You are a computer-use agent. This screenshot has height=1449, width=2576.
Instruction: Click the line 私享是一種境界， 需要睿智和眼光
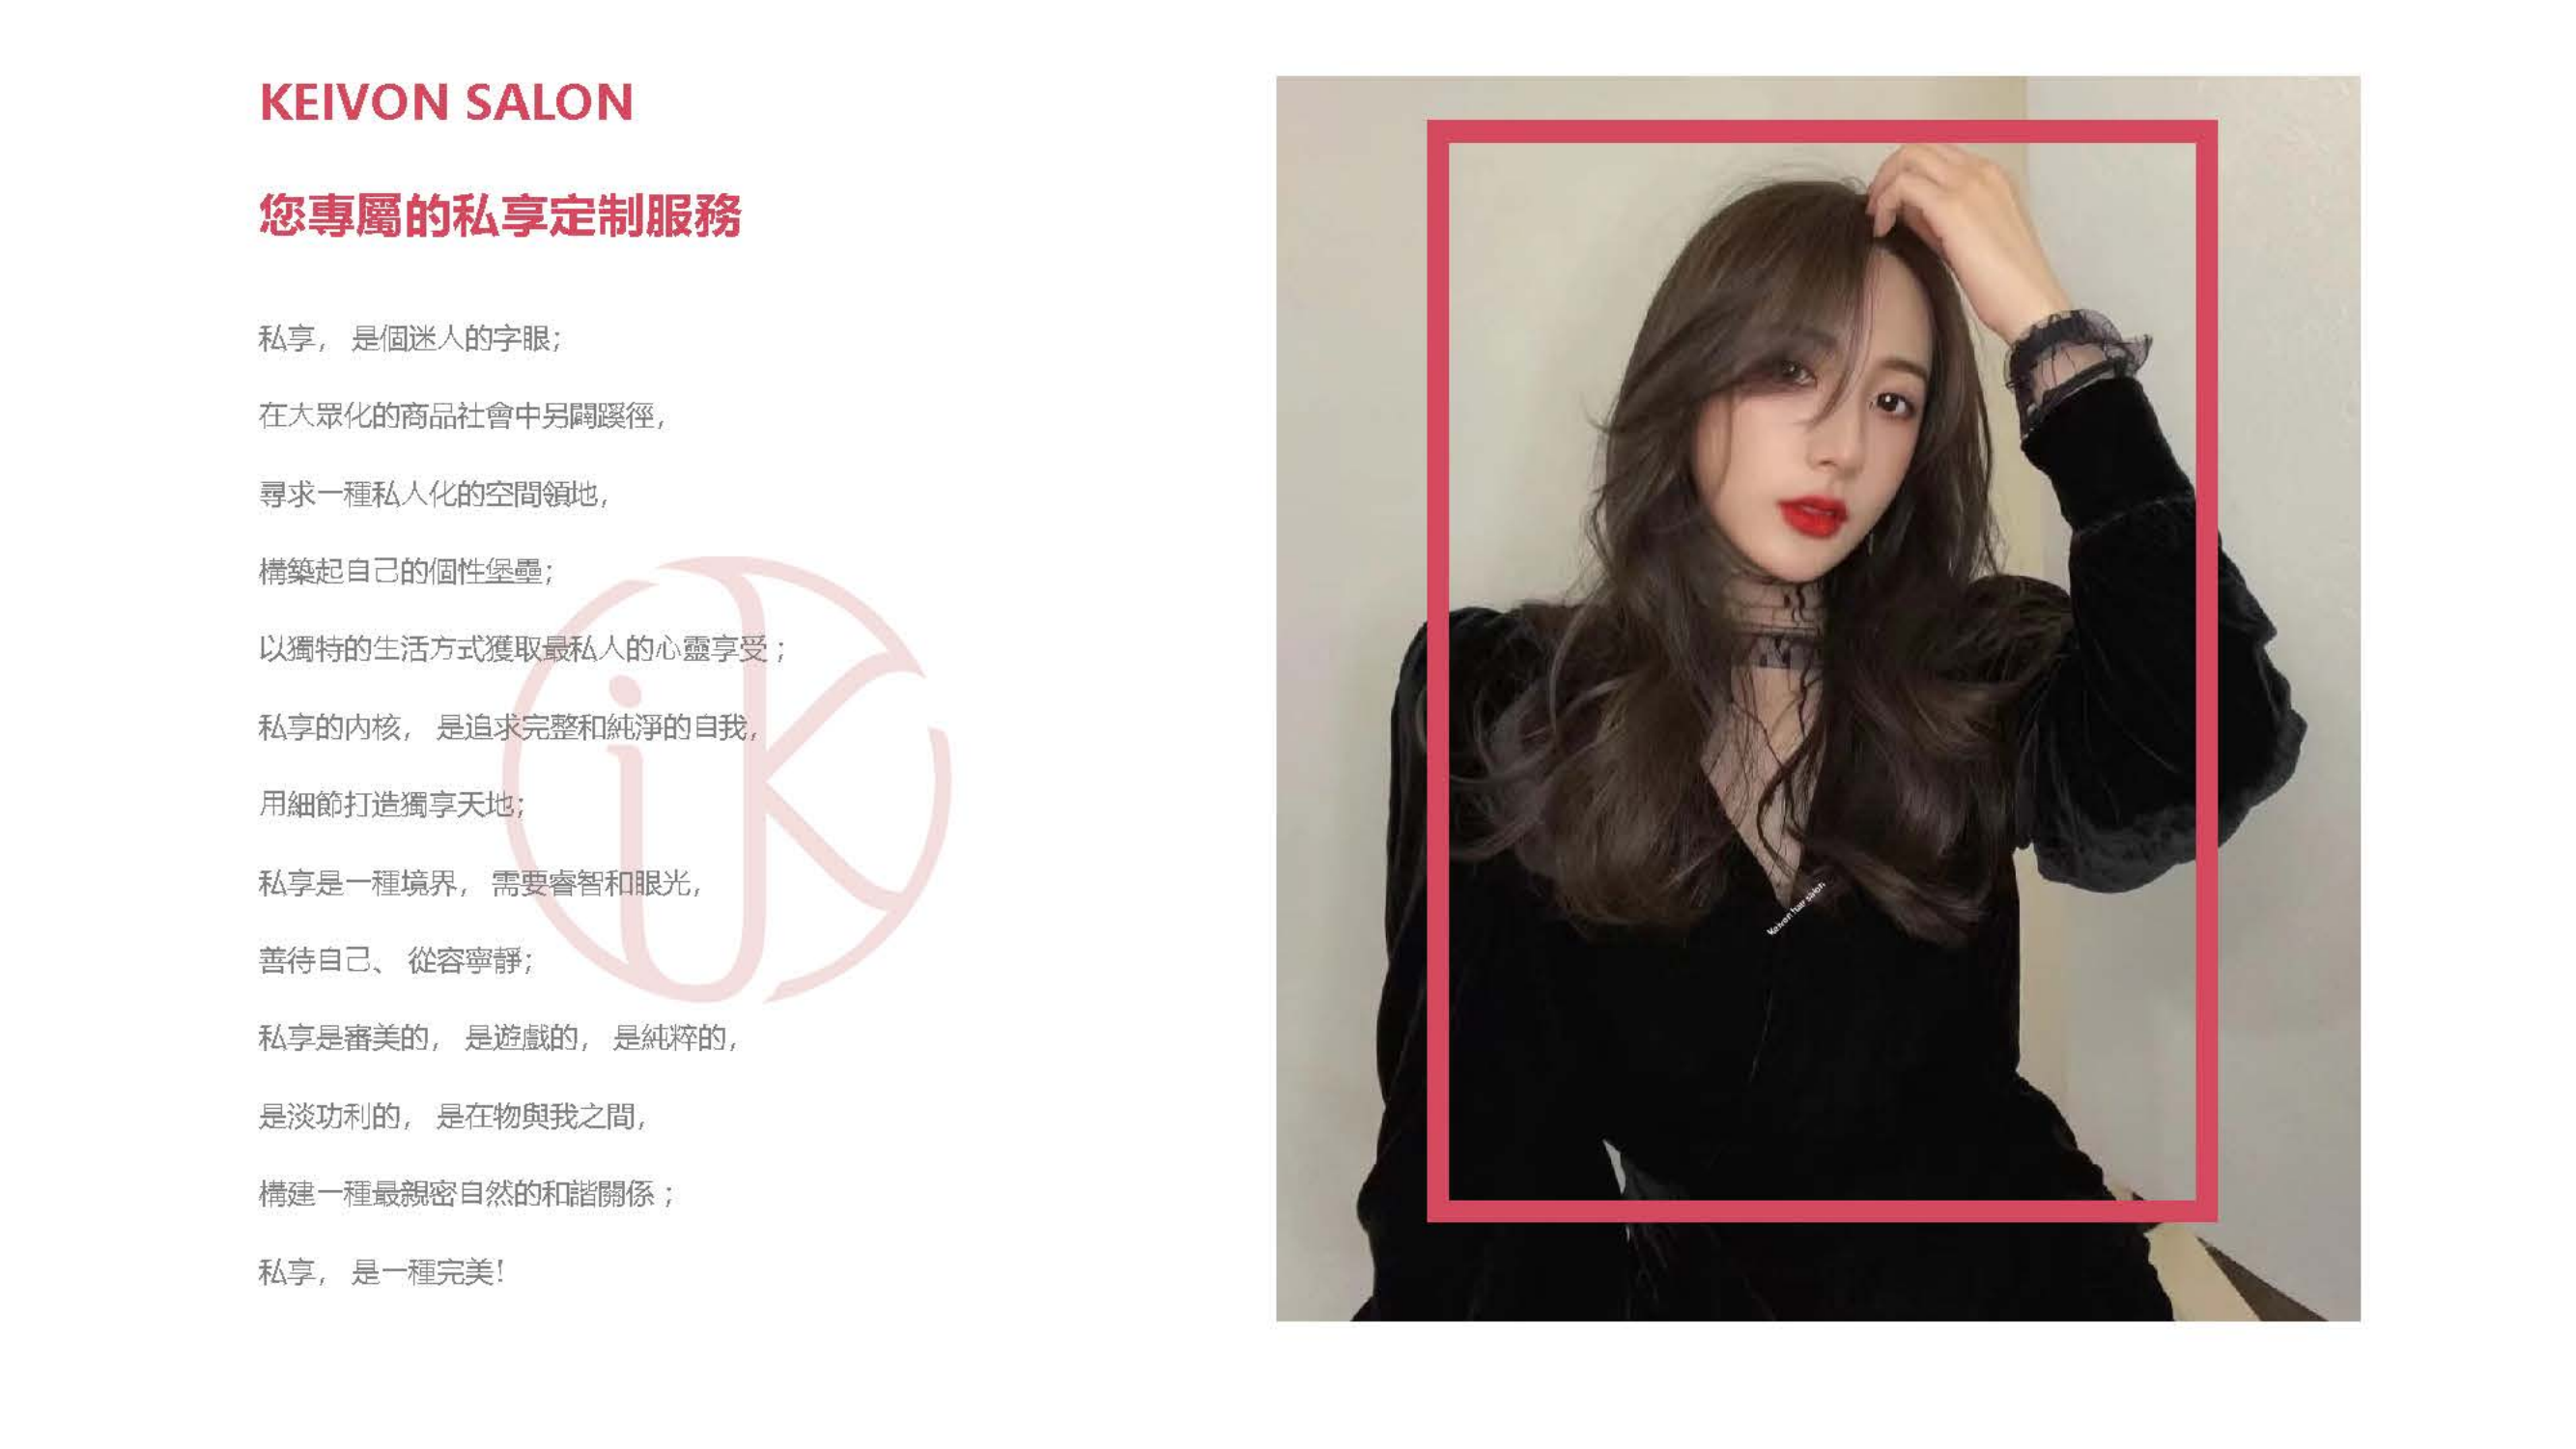481,882
